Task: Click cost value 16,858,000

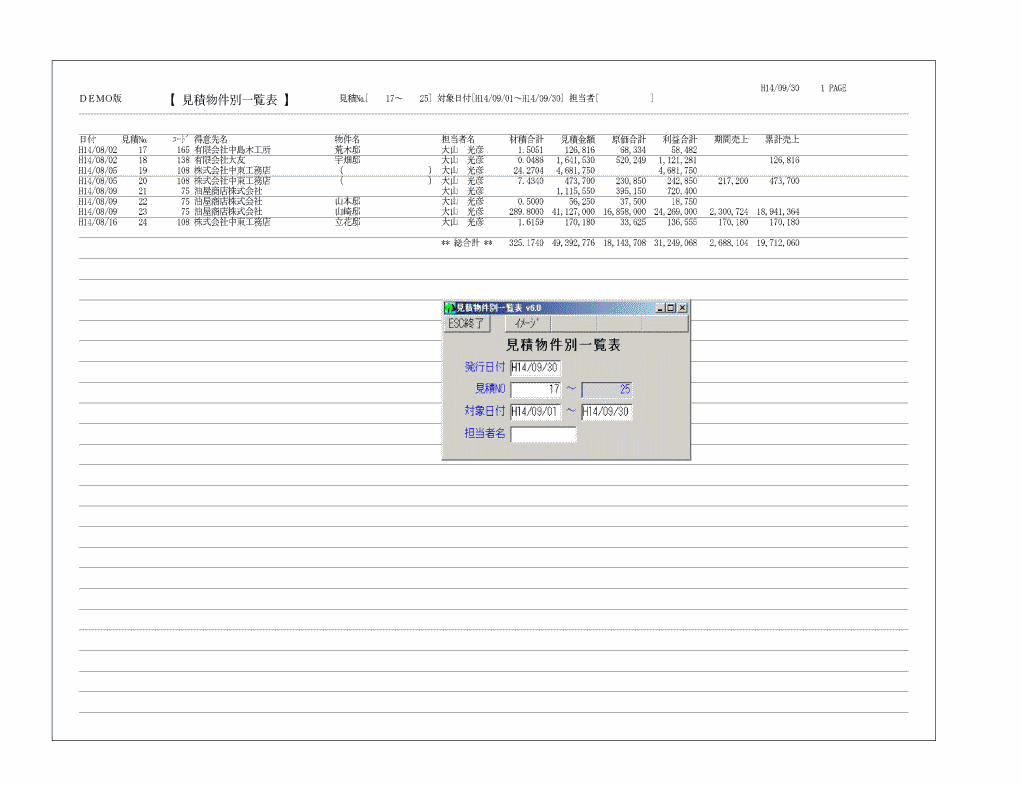Action: pos(624,212)
